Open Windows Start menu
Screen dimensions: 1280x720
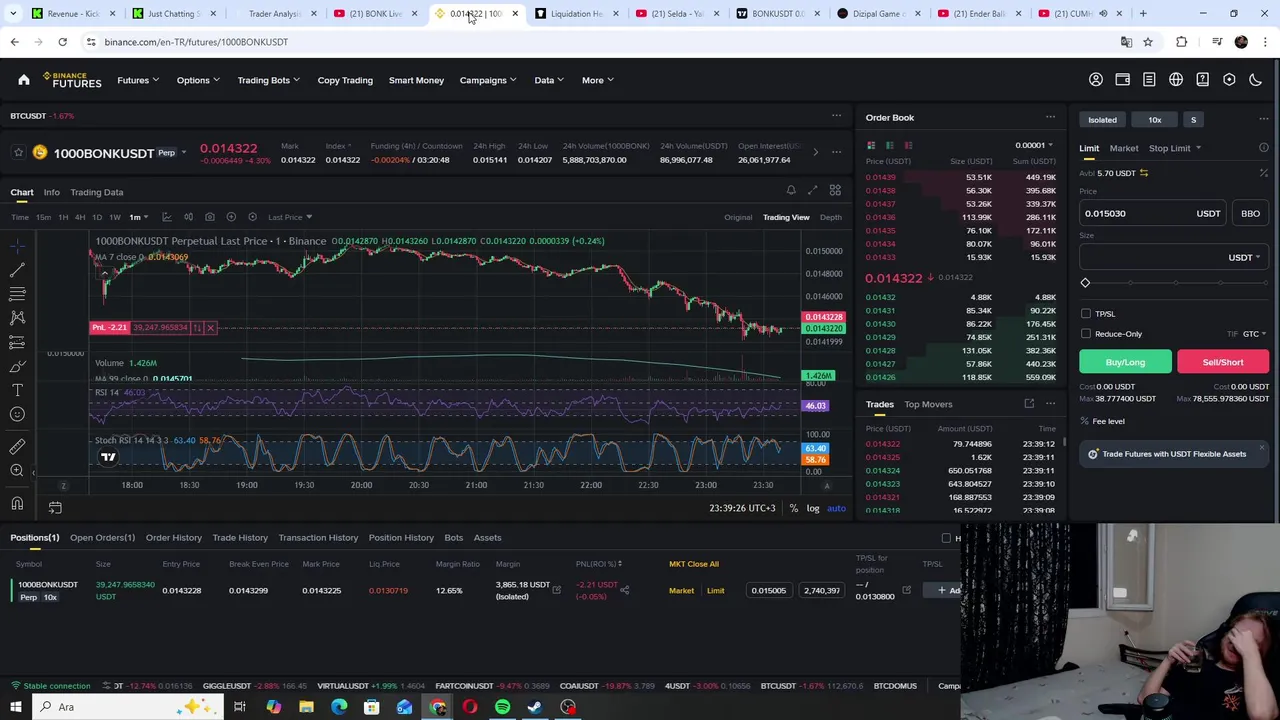[x=16, y=707]
